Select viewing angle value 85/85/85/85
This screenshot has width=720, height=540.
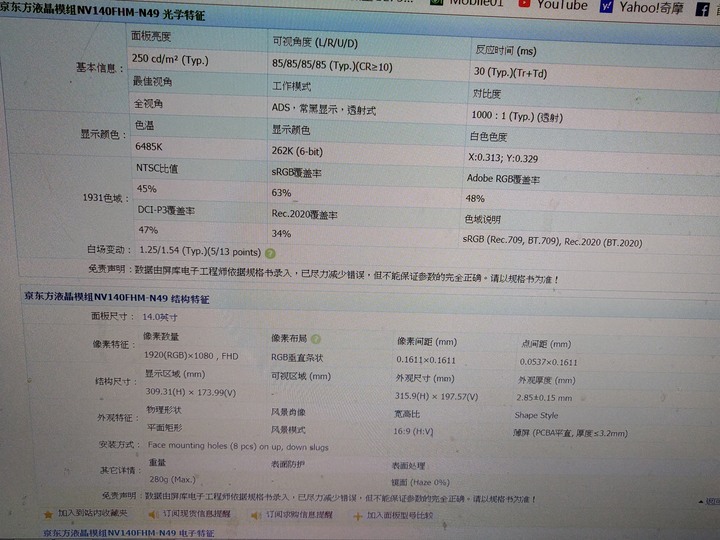tap(332, 66)
